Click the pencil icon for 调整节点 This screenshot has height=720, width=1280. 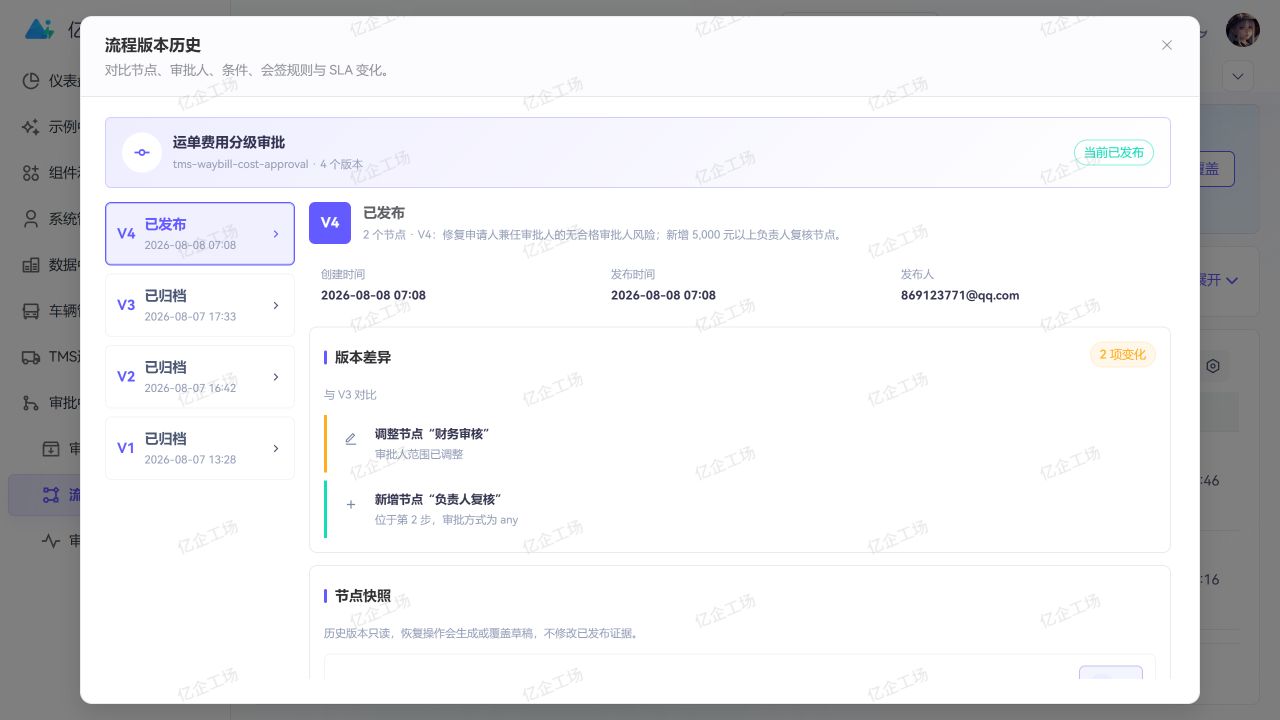(350, 439)
